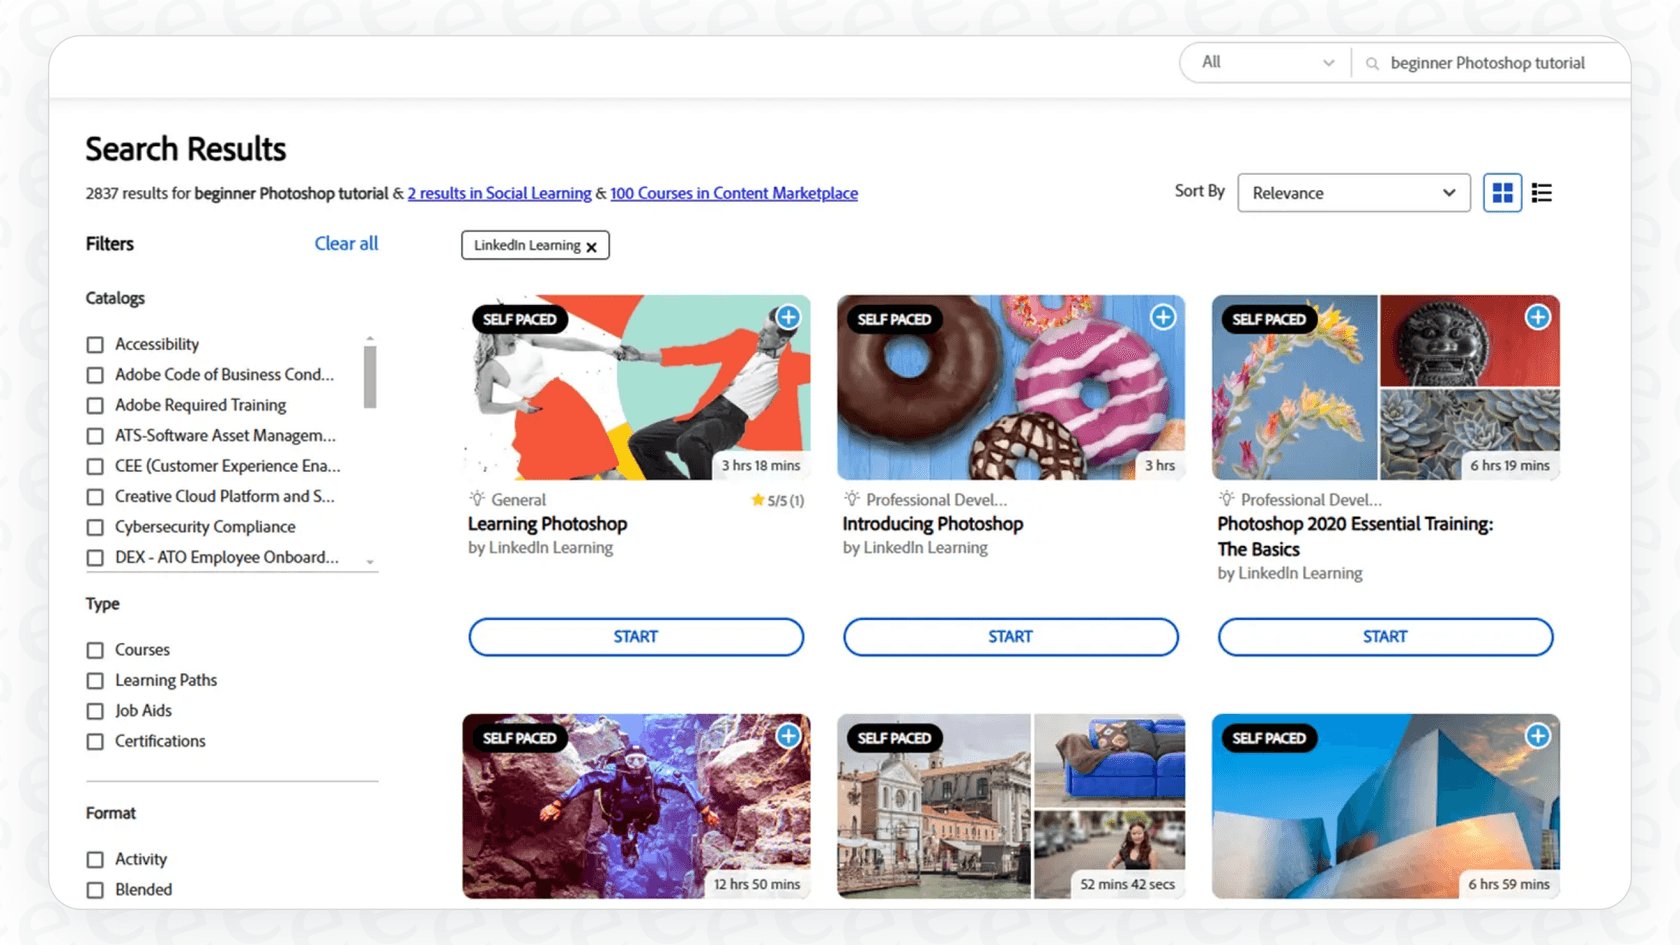
Task: Switch to grid view layout
Action: coord(1502,192)
